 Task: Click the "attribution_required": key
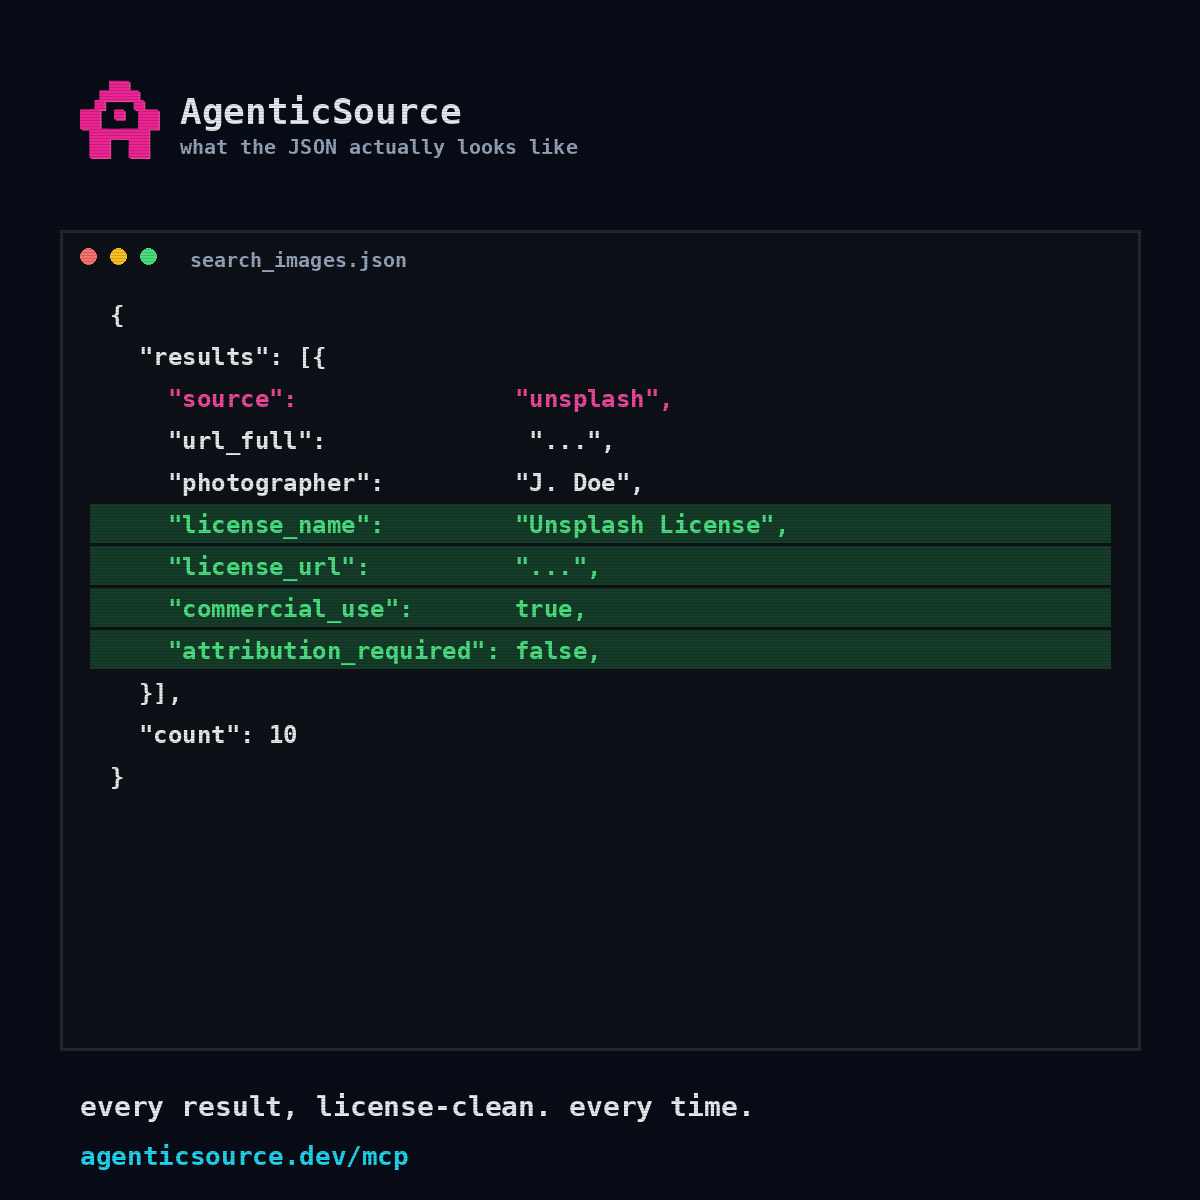333,652
